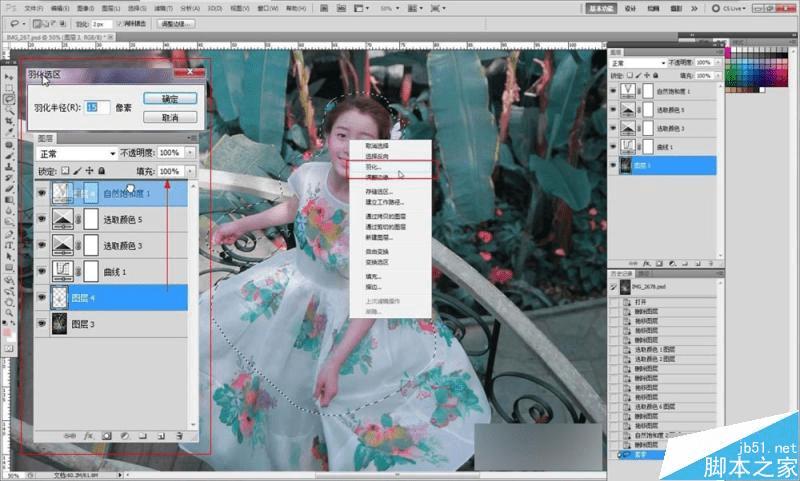Select the Lasso tool in the toolbox
Viewport: 800px width, 481px height.
[9, 99]
